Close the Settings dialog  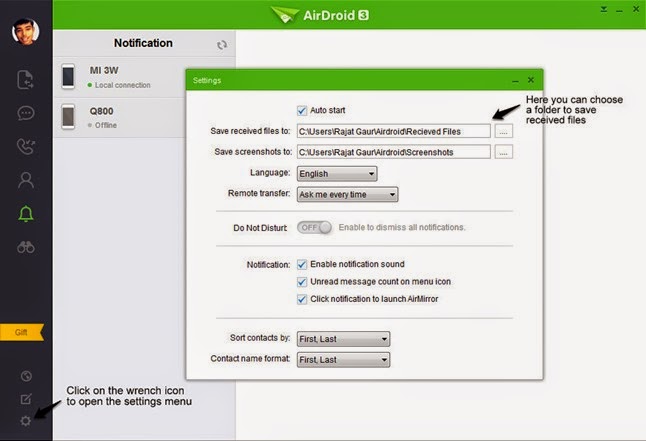(x=531, y=80)
